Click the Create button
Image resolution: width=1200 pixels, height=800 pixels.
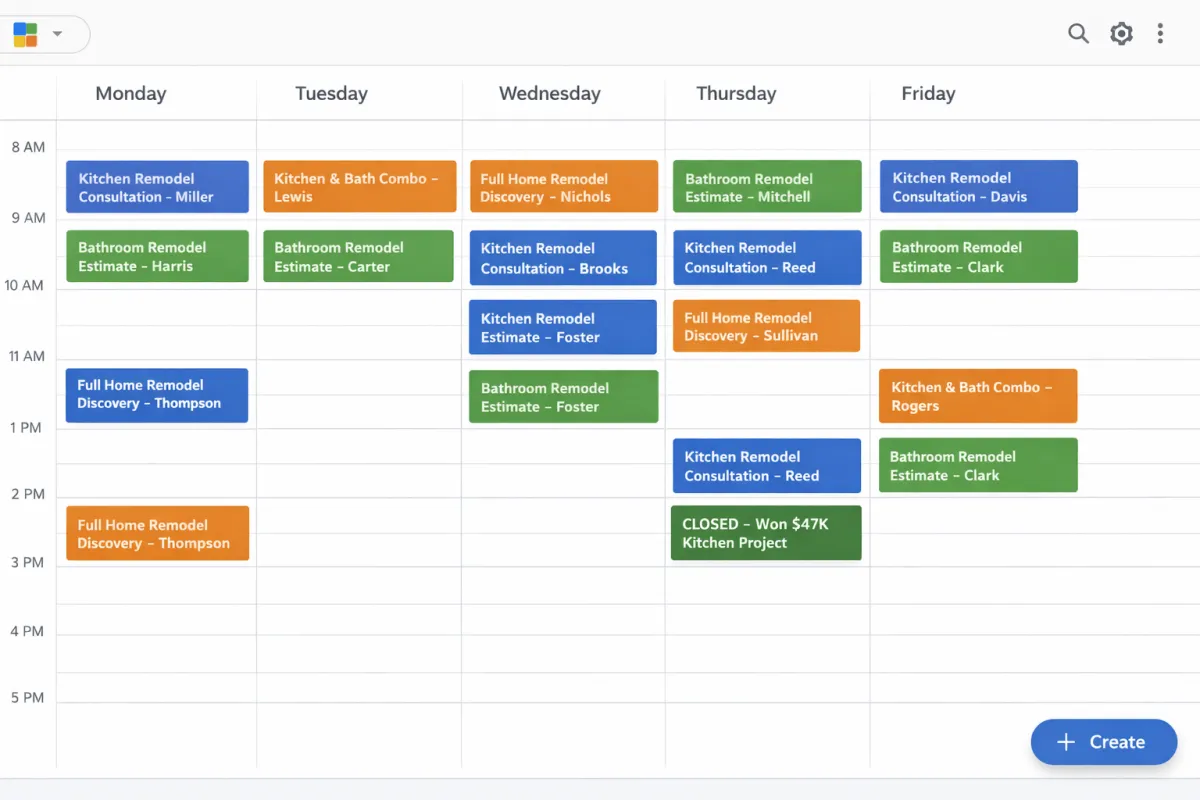pos(1104,742)
